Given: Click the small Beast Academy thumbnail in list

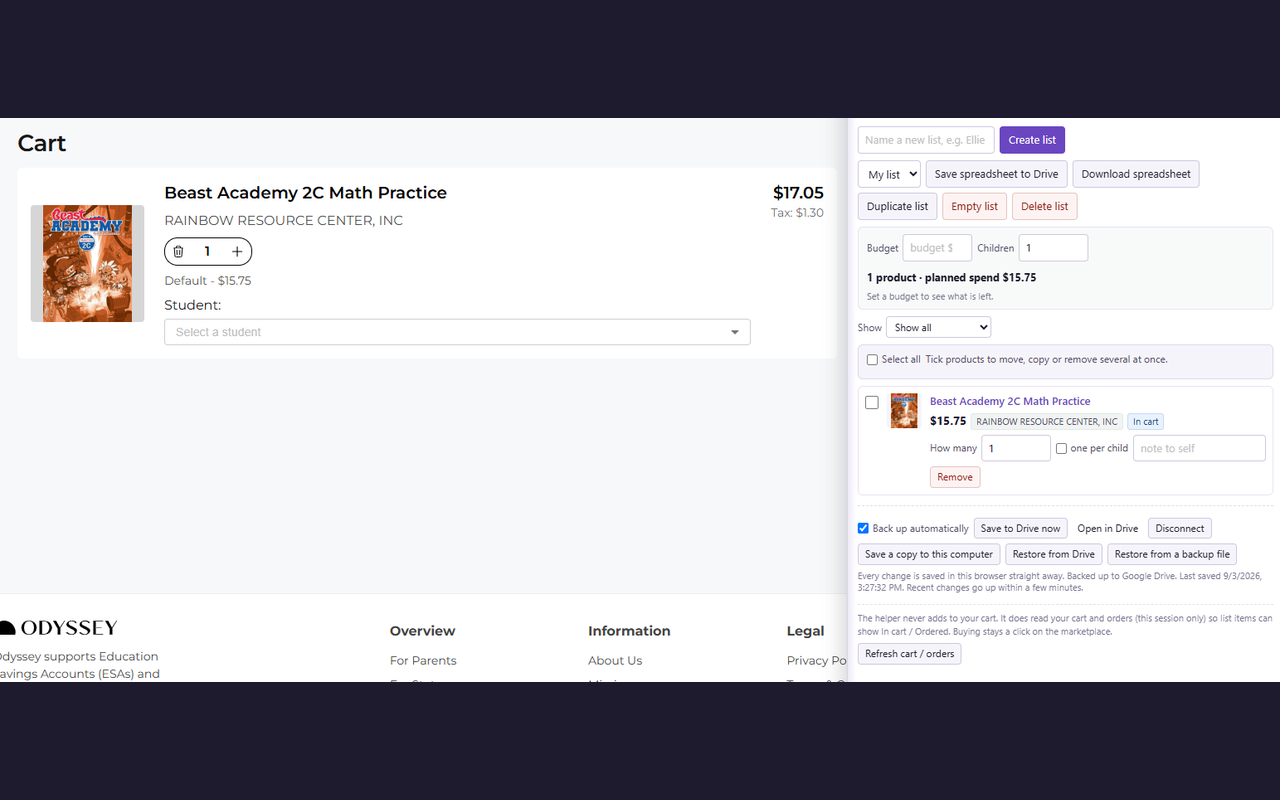Looking at the screenshot, I should point(904,411).
